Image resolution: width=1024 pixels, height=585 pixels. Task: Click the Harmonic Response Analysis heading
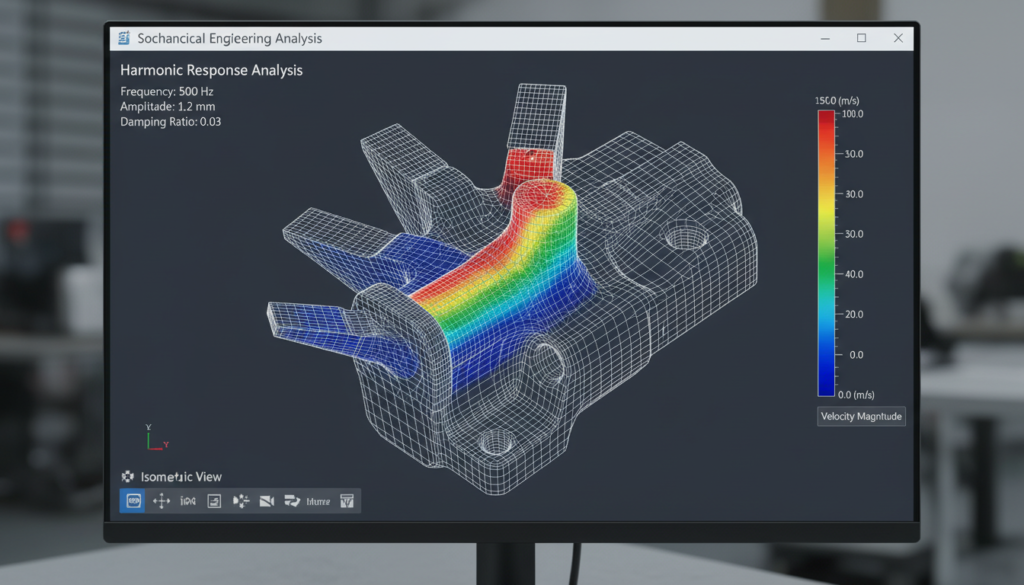click(211, 70)
